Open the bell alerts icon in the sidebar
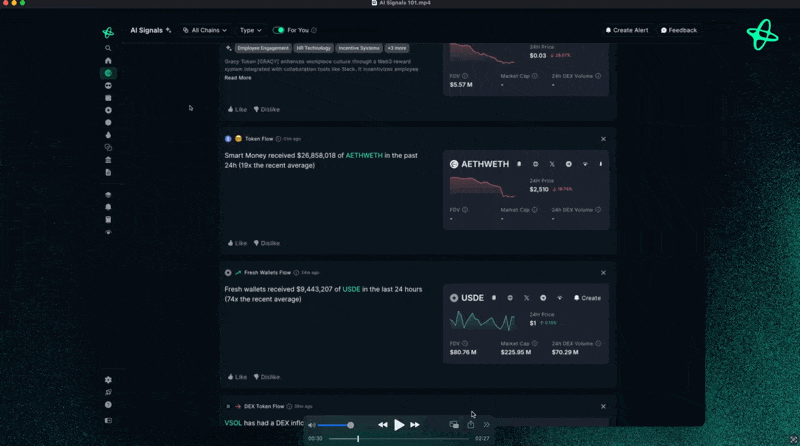The image size is (800, 446). [108, 207]
